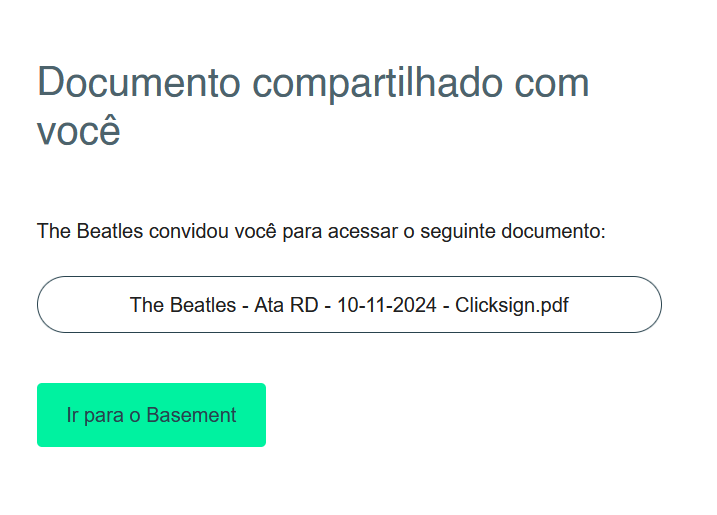Click 'convidou você' in the invitation sentence

click(x=213, y=232)
